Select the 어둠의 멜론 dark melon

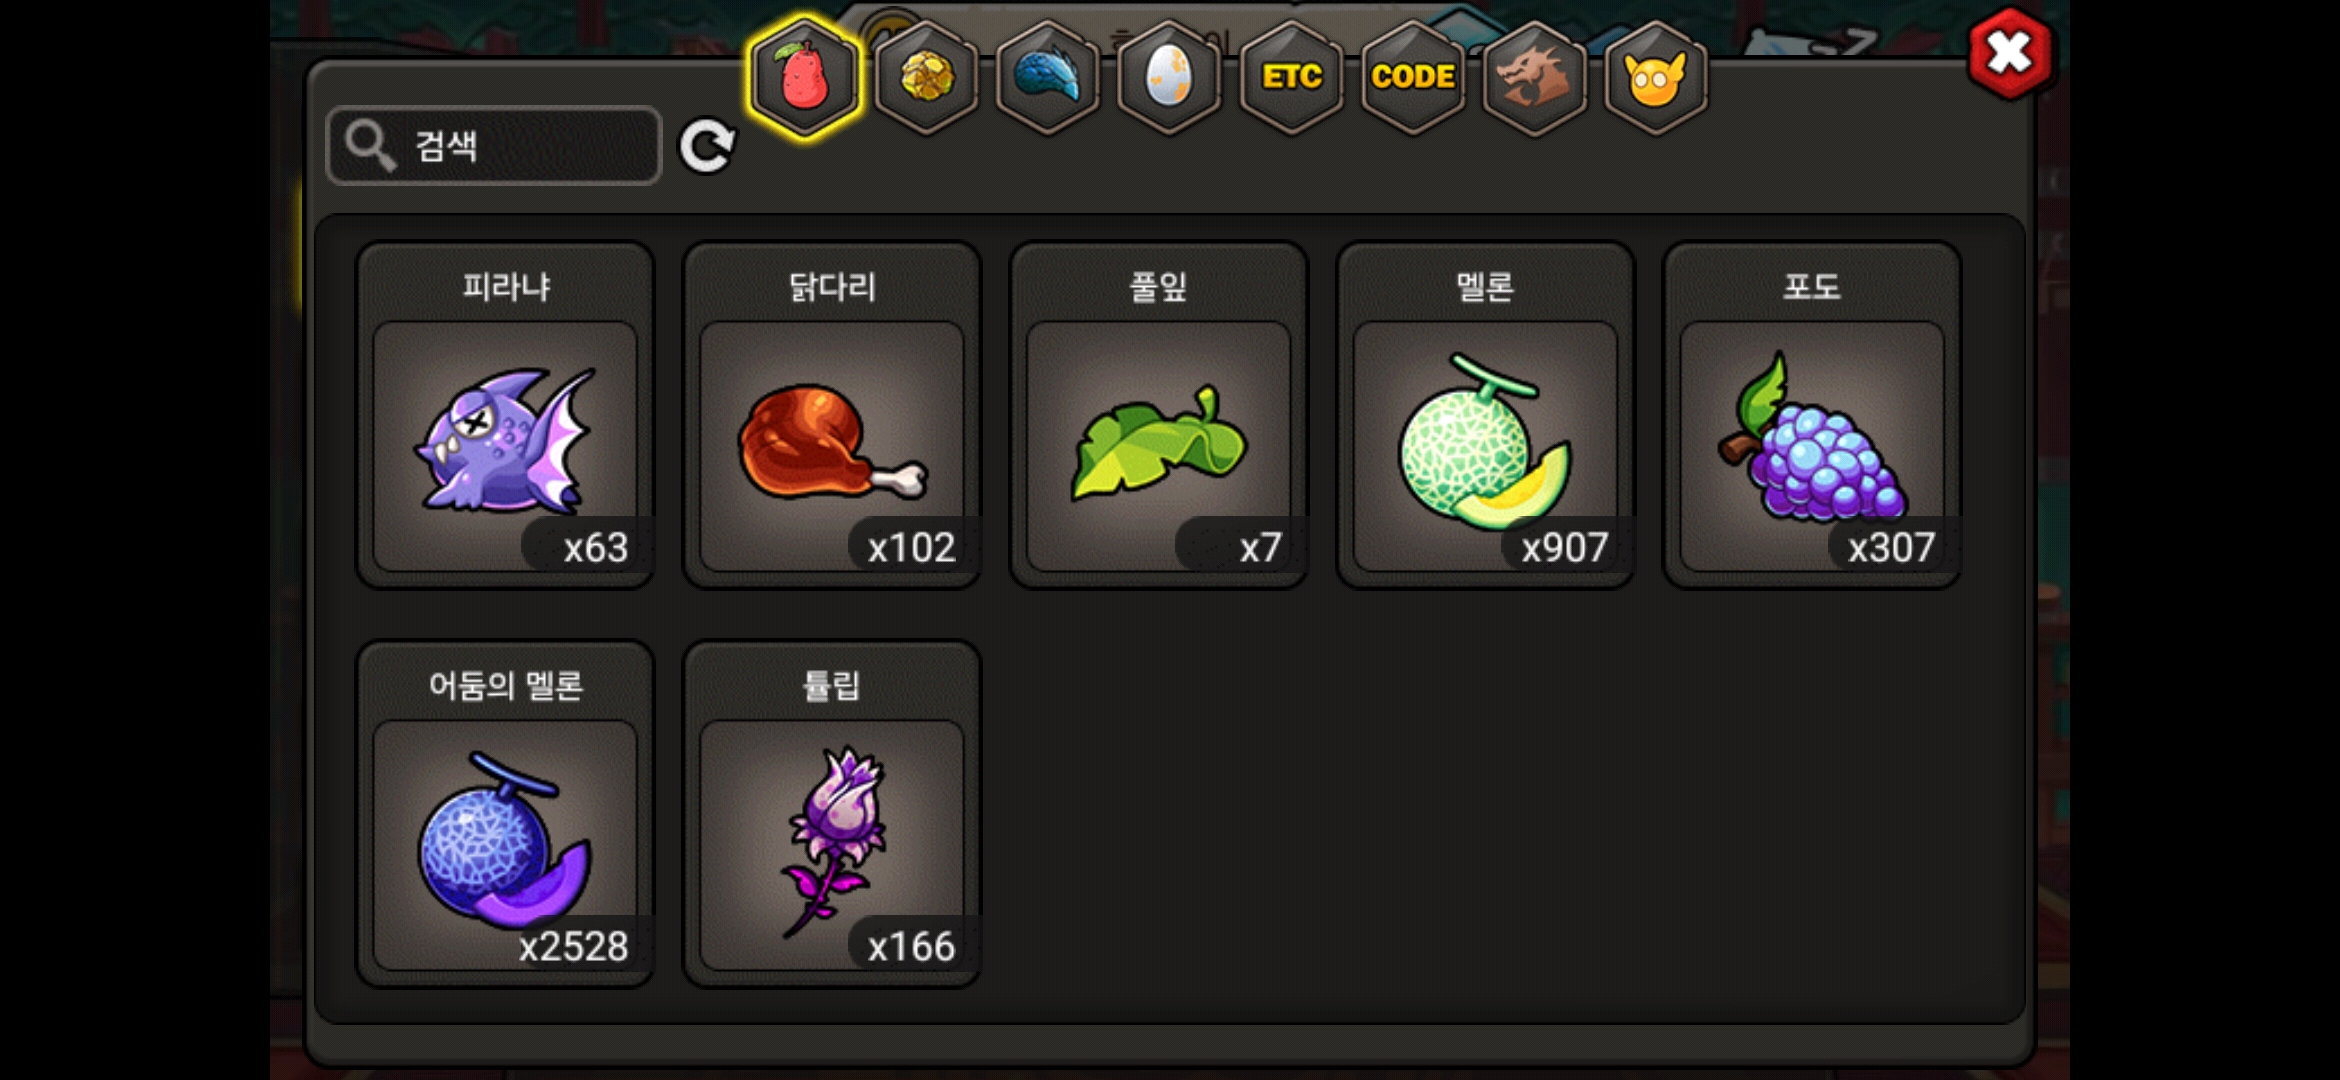coord(505,814)
